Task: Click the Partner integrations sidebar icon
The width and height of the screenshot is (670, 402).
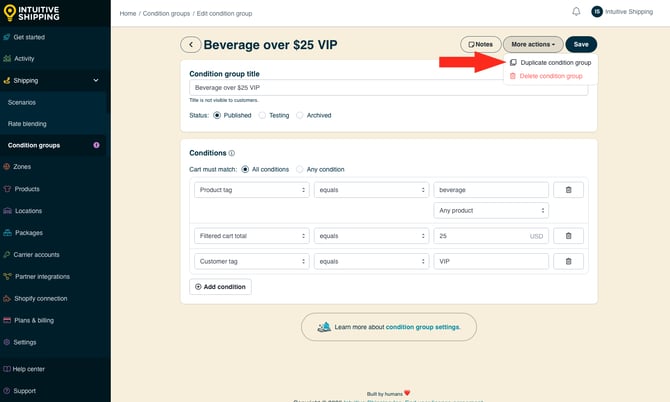Action: coord(7,276)
